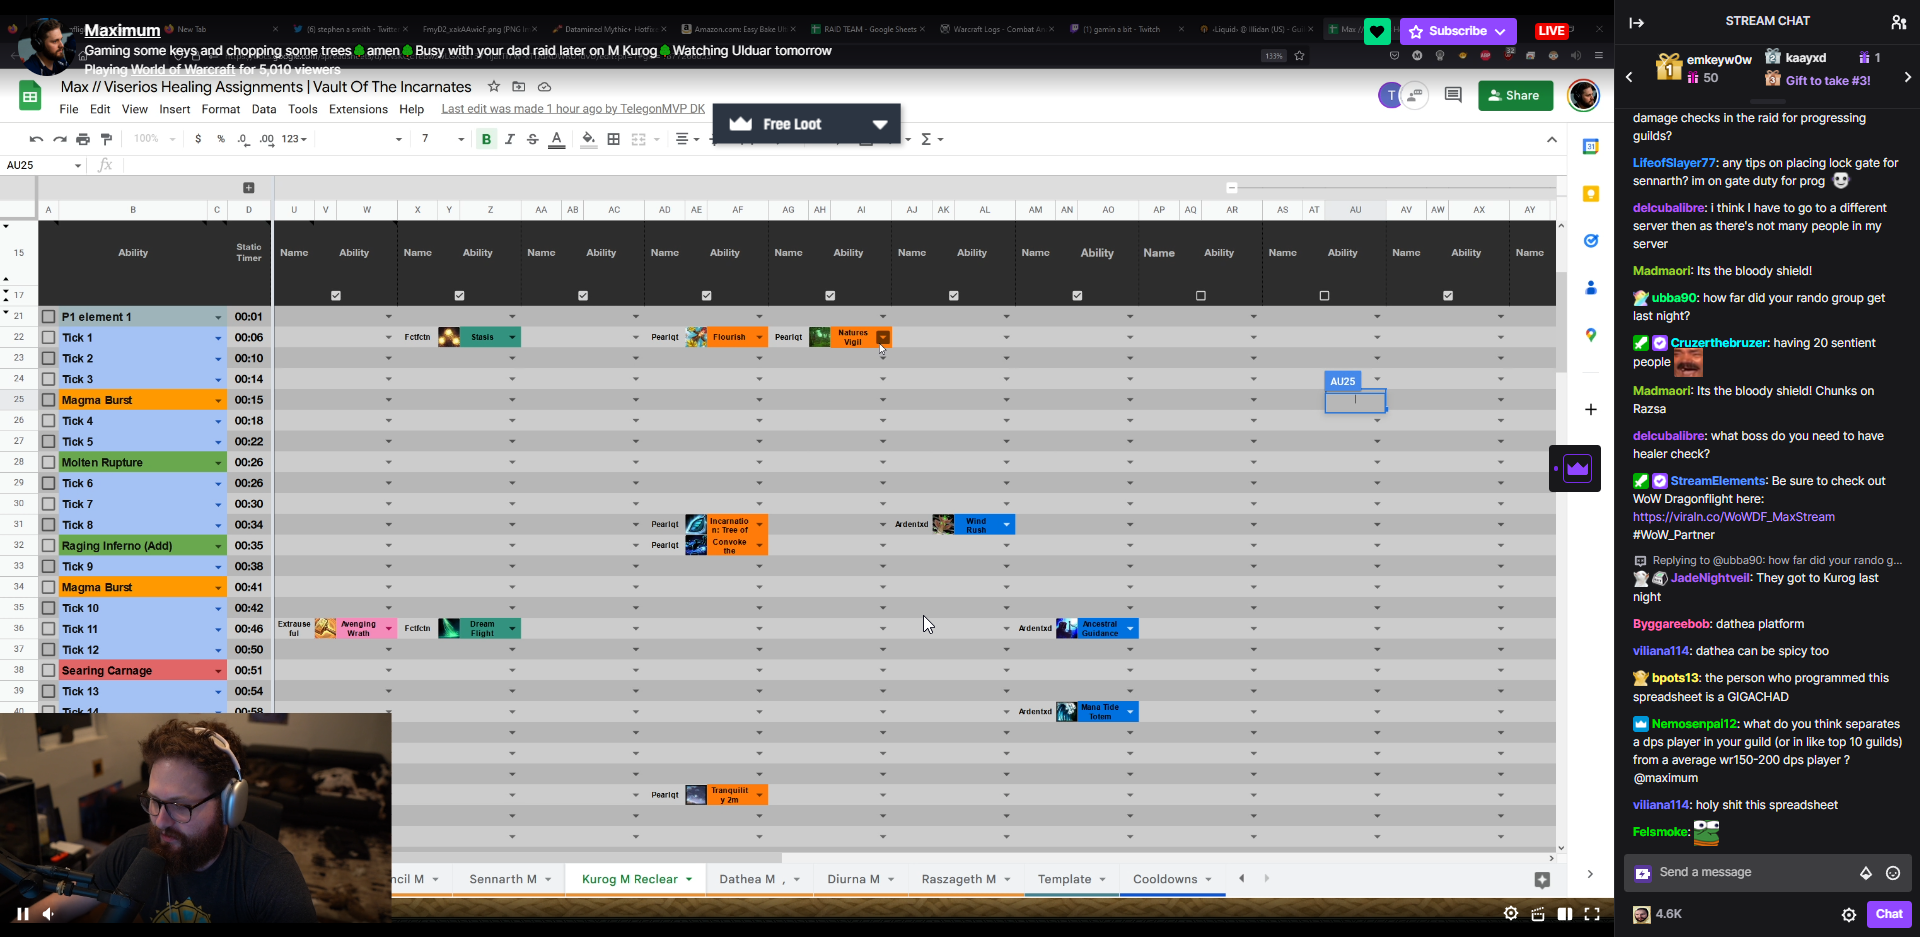Toggle Italic formatting in Sheets toolbar
Screen dimensions: 1920x937
coord(509,139)
